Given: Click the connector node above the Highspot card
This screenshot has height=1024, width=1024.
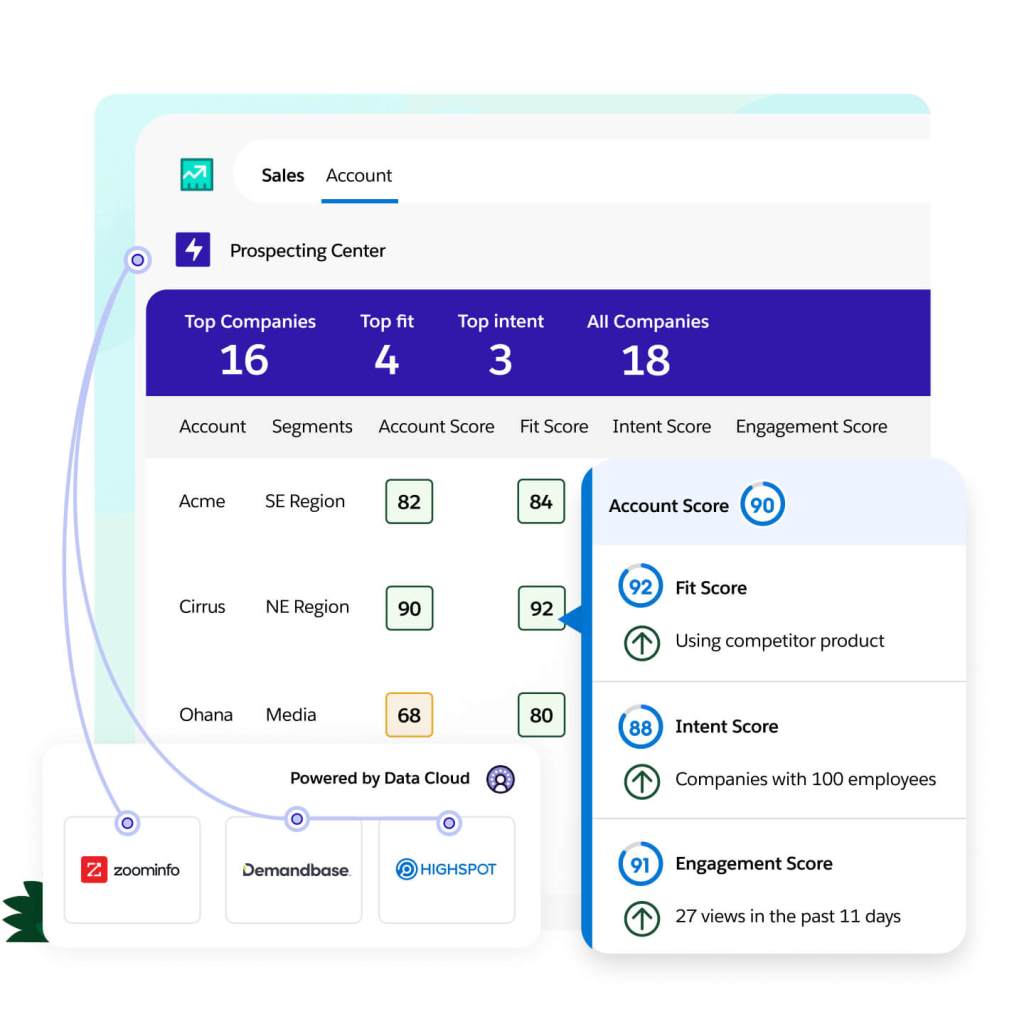Looking at the screenshot, I should 449,823.
